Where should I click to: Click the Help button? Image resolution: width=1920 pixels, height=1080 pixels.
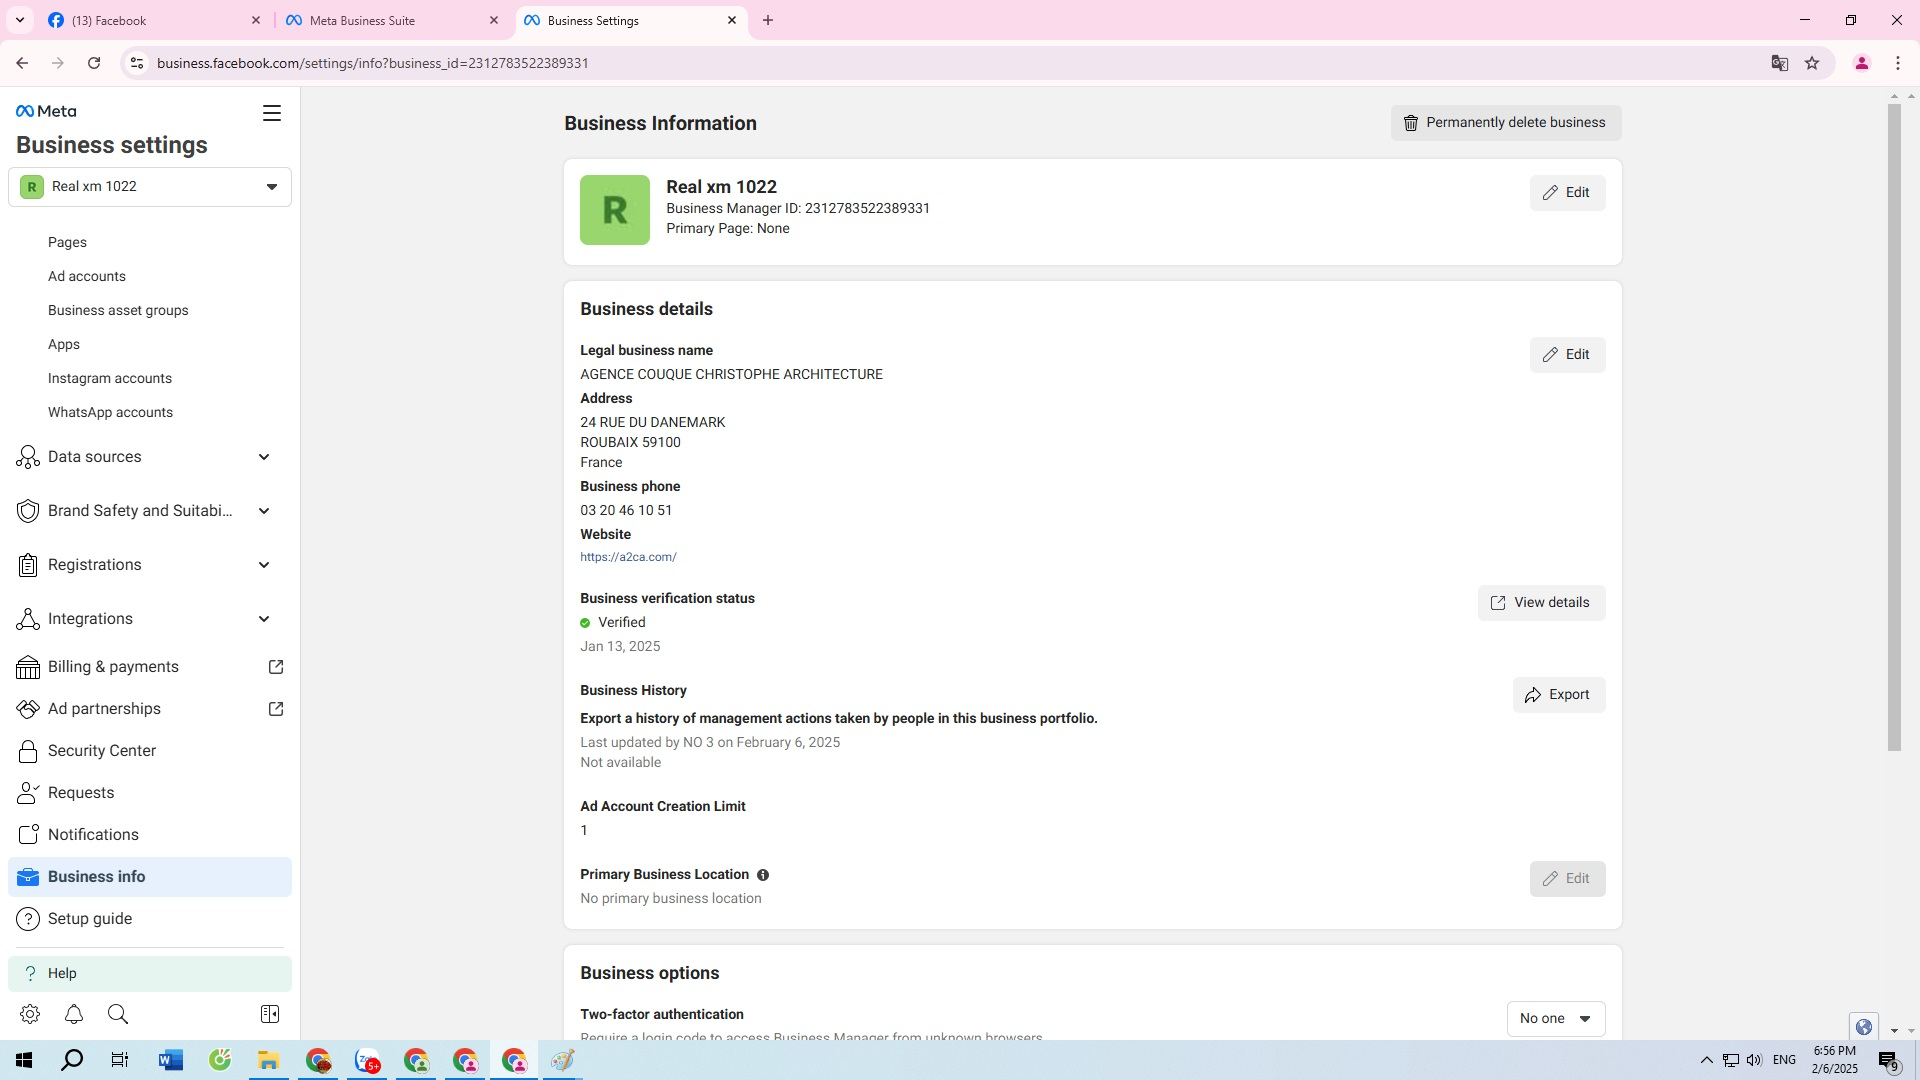(x=150, y=973)
